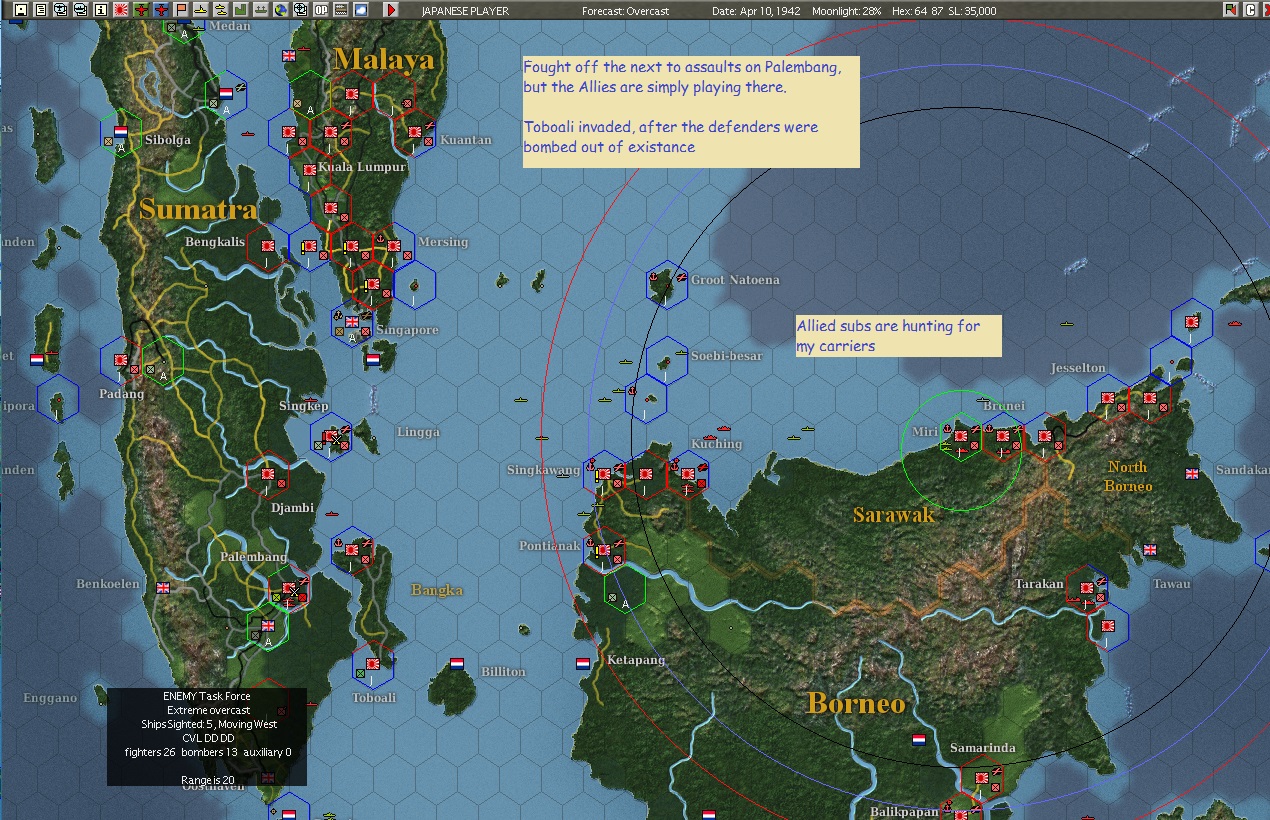Click the cloud weather toolbar icon
Viewport: 1270px width, 820px height.
coord(361,10)
